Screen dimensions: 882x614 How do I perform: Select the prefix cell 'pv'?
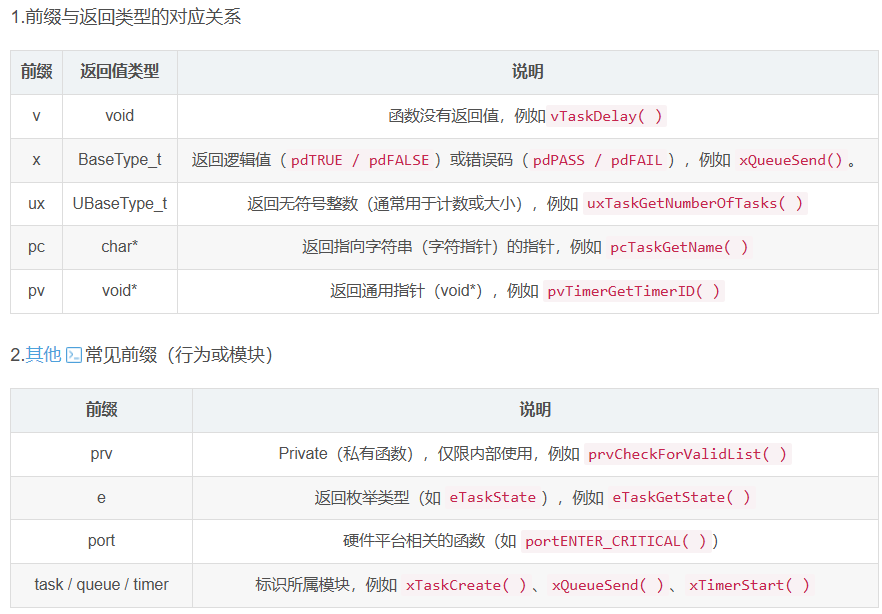pyautogui.click(x=37, y=291)
